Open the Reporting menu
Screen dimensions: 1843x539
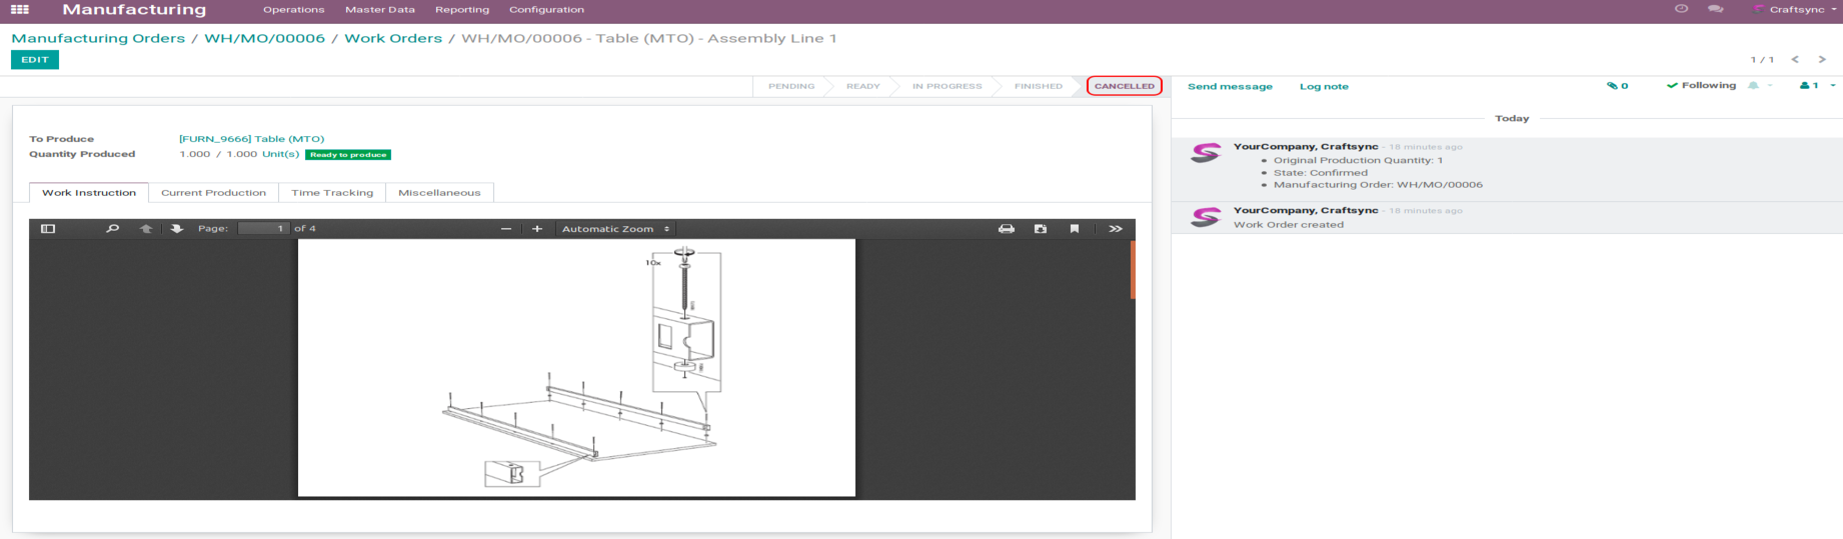point(462,10)
